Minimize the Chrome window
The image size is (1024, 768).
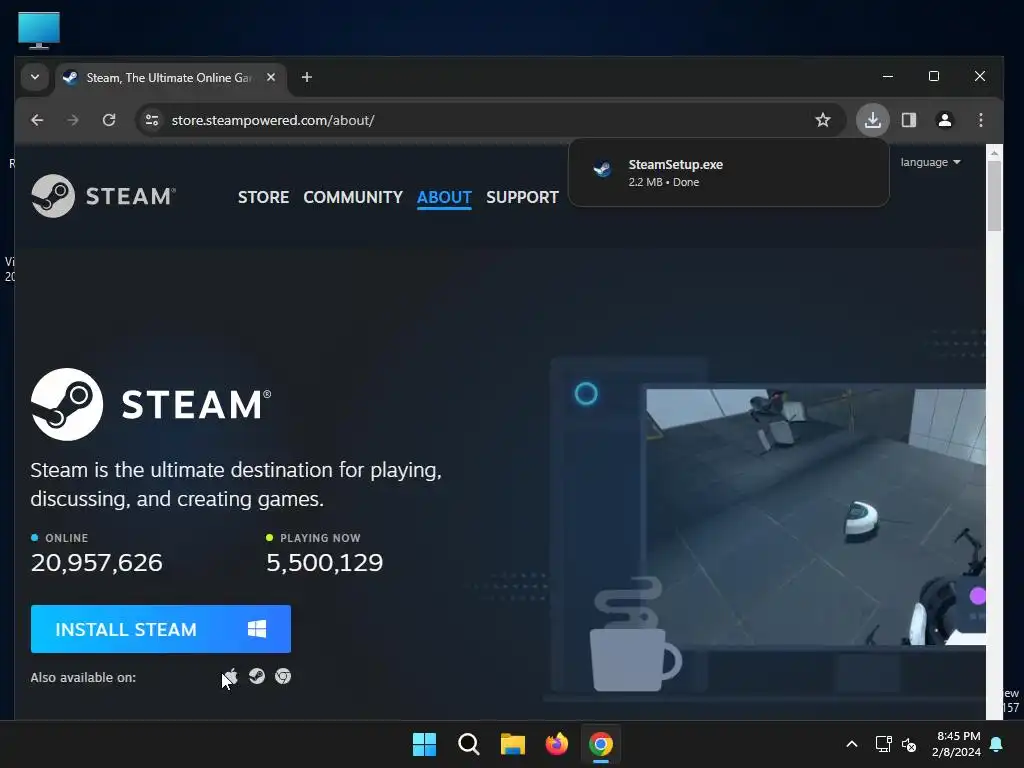pyautogui.click(x=888, y=76)
